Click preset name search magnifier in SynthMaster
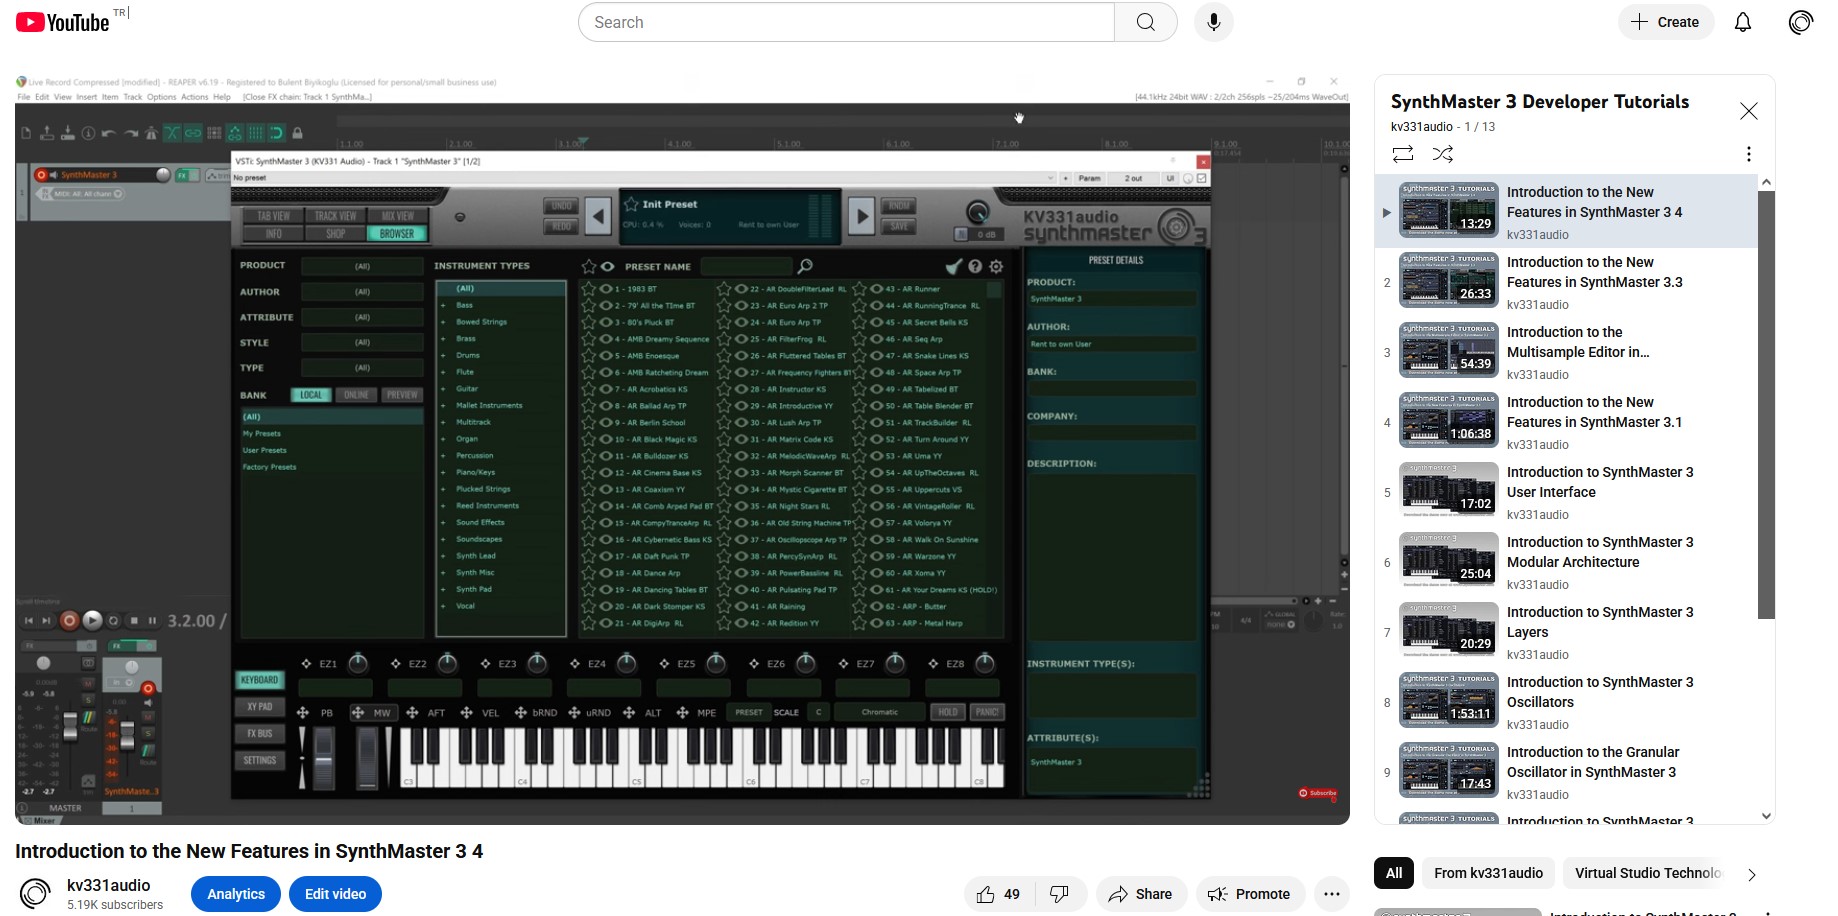 point(805,266)
